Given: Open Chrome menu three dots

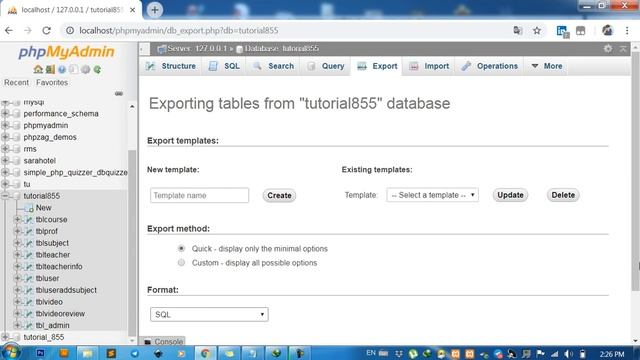Looking at the screenshot, I should [x=627, y=31].
